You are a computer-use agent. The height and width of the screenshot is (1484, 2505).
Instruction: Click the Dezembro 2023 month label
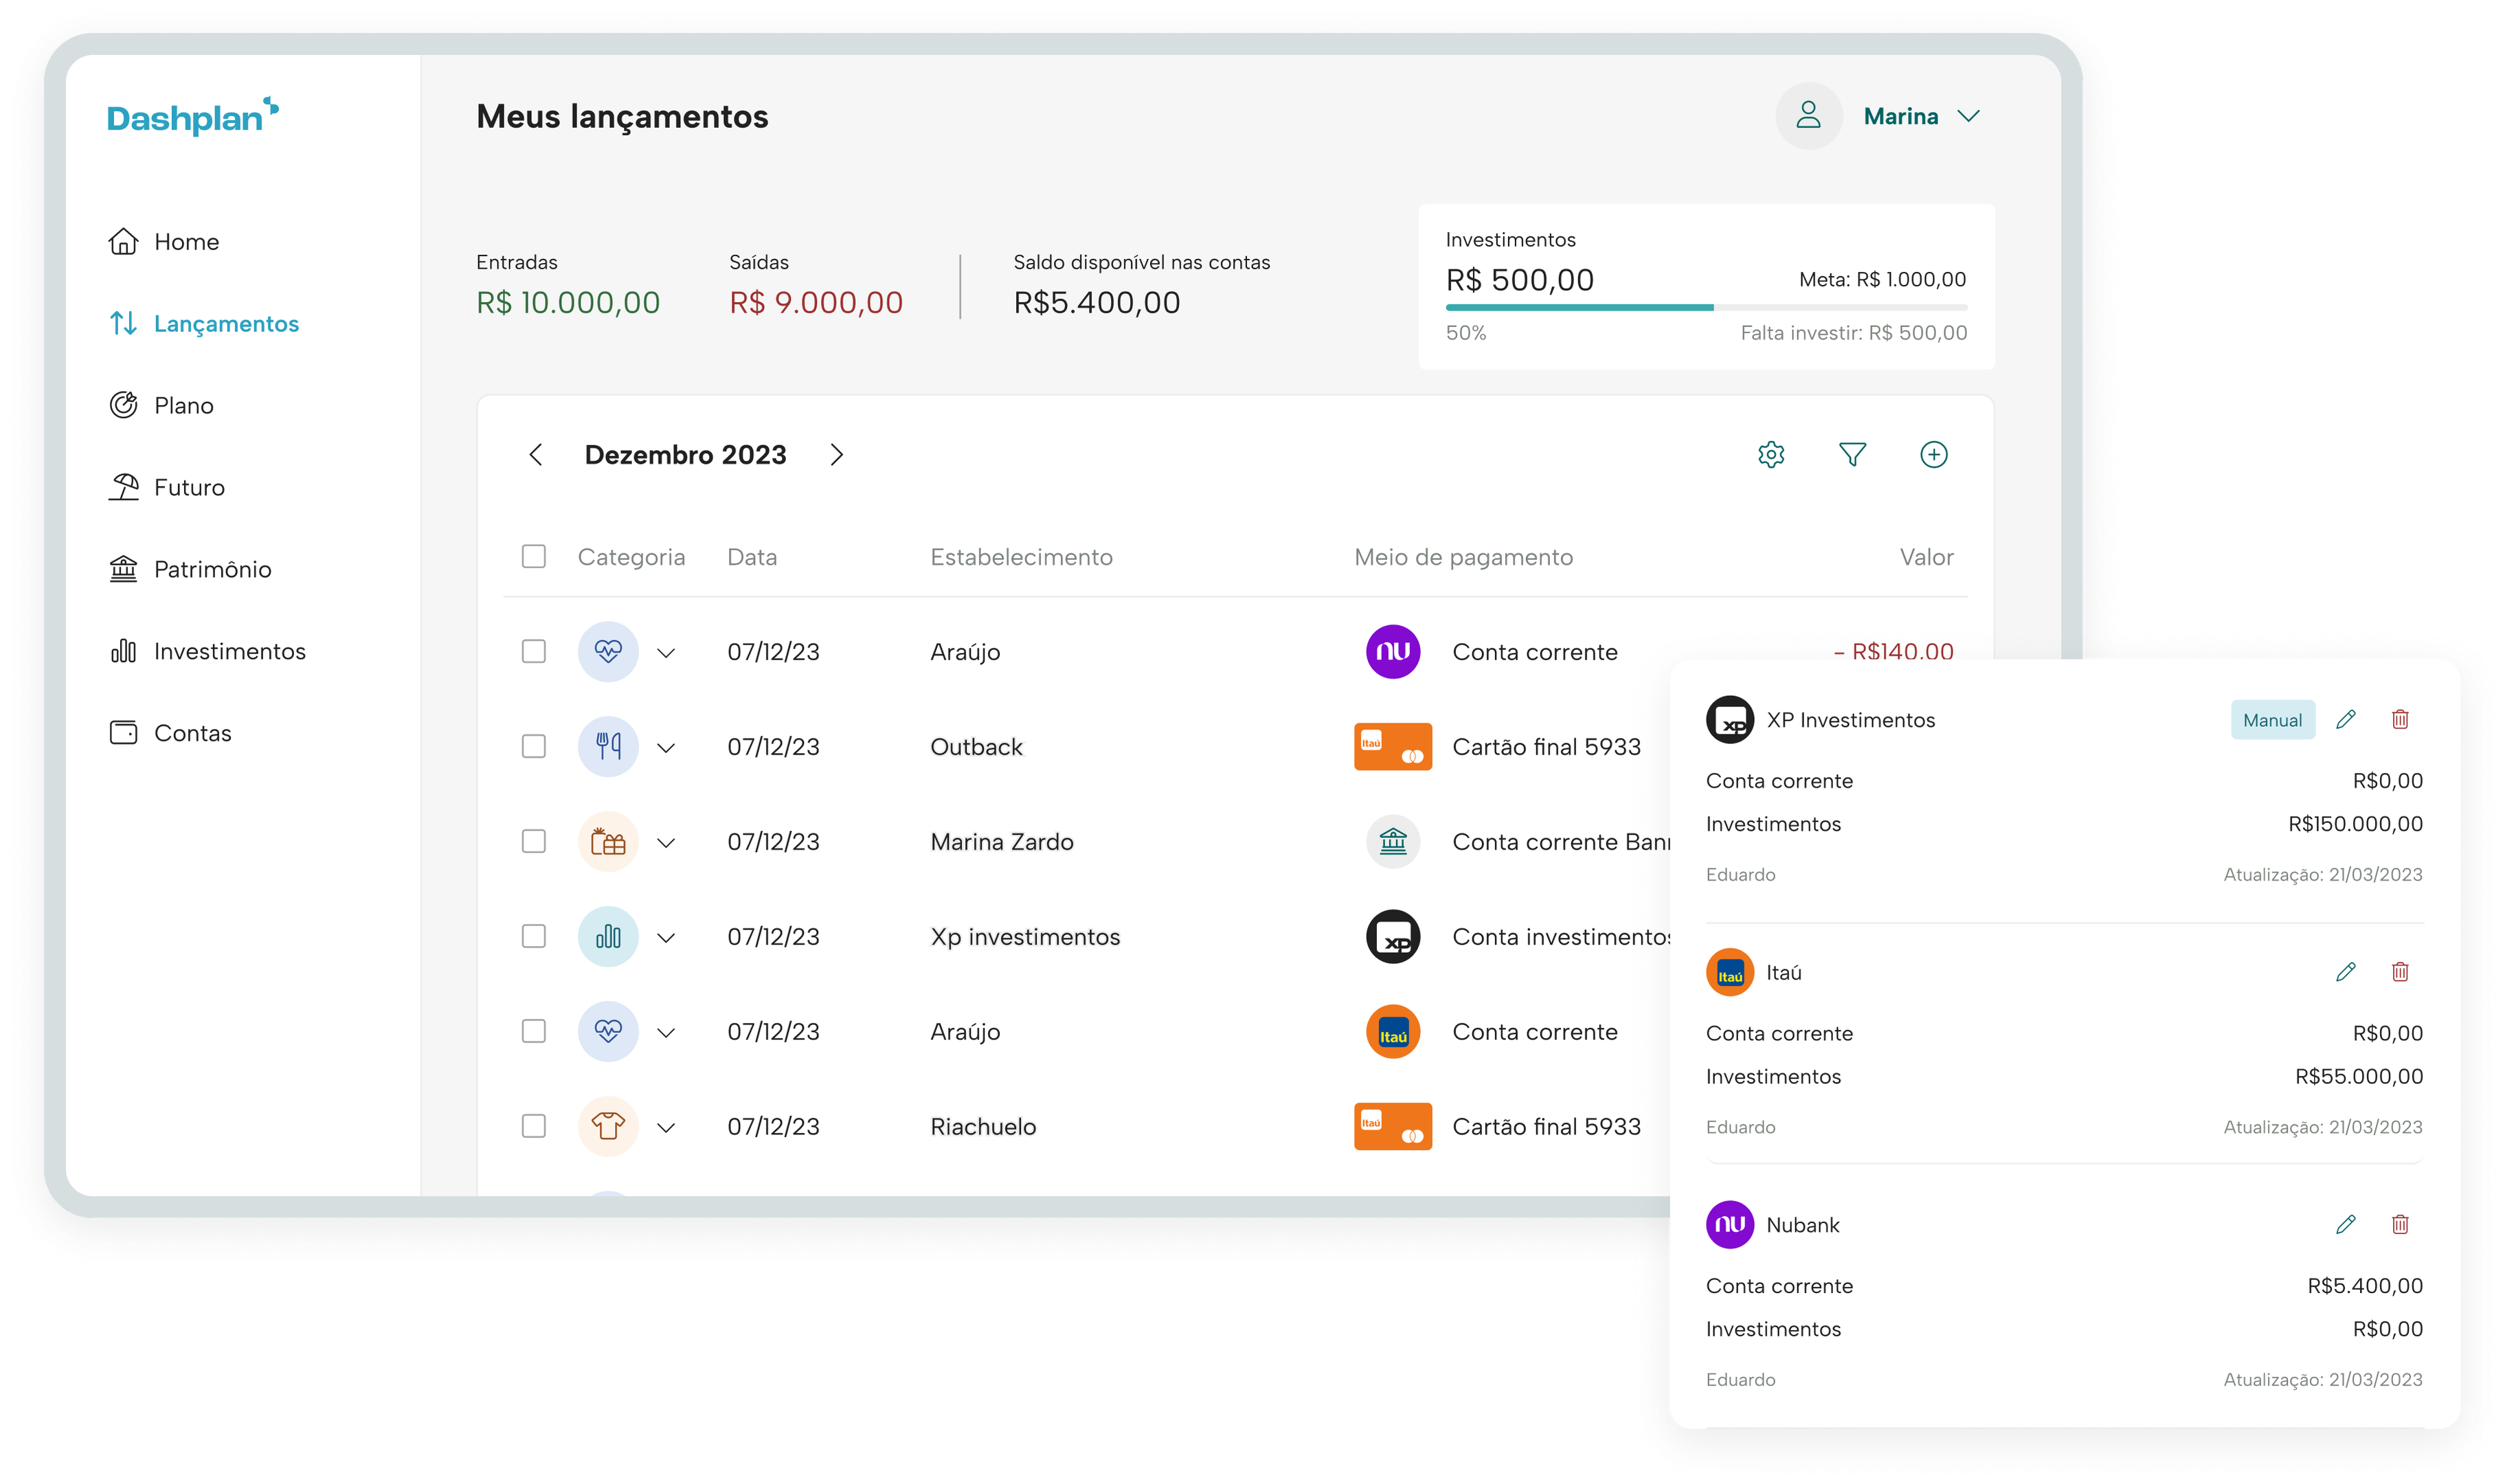pos(685,455)
